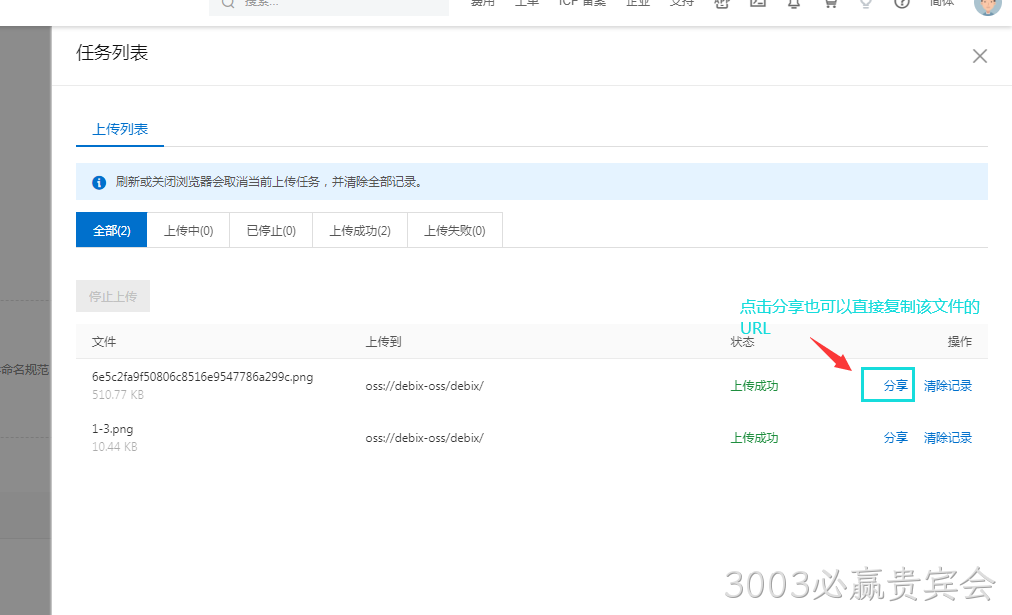Click the blue info icon in the notice banner
This screenshot has height=615, width=1012.
(99, 183)
